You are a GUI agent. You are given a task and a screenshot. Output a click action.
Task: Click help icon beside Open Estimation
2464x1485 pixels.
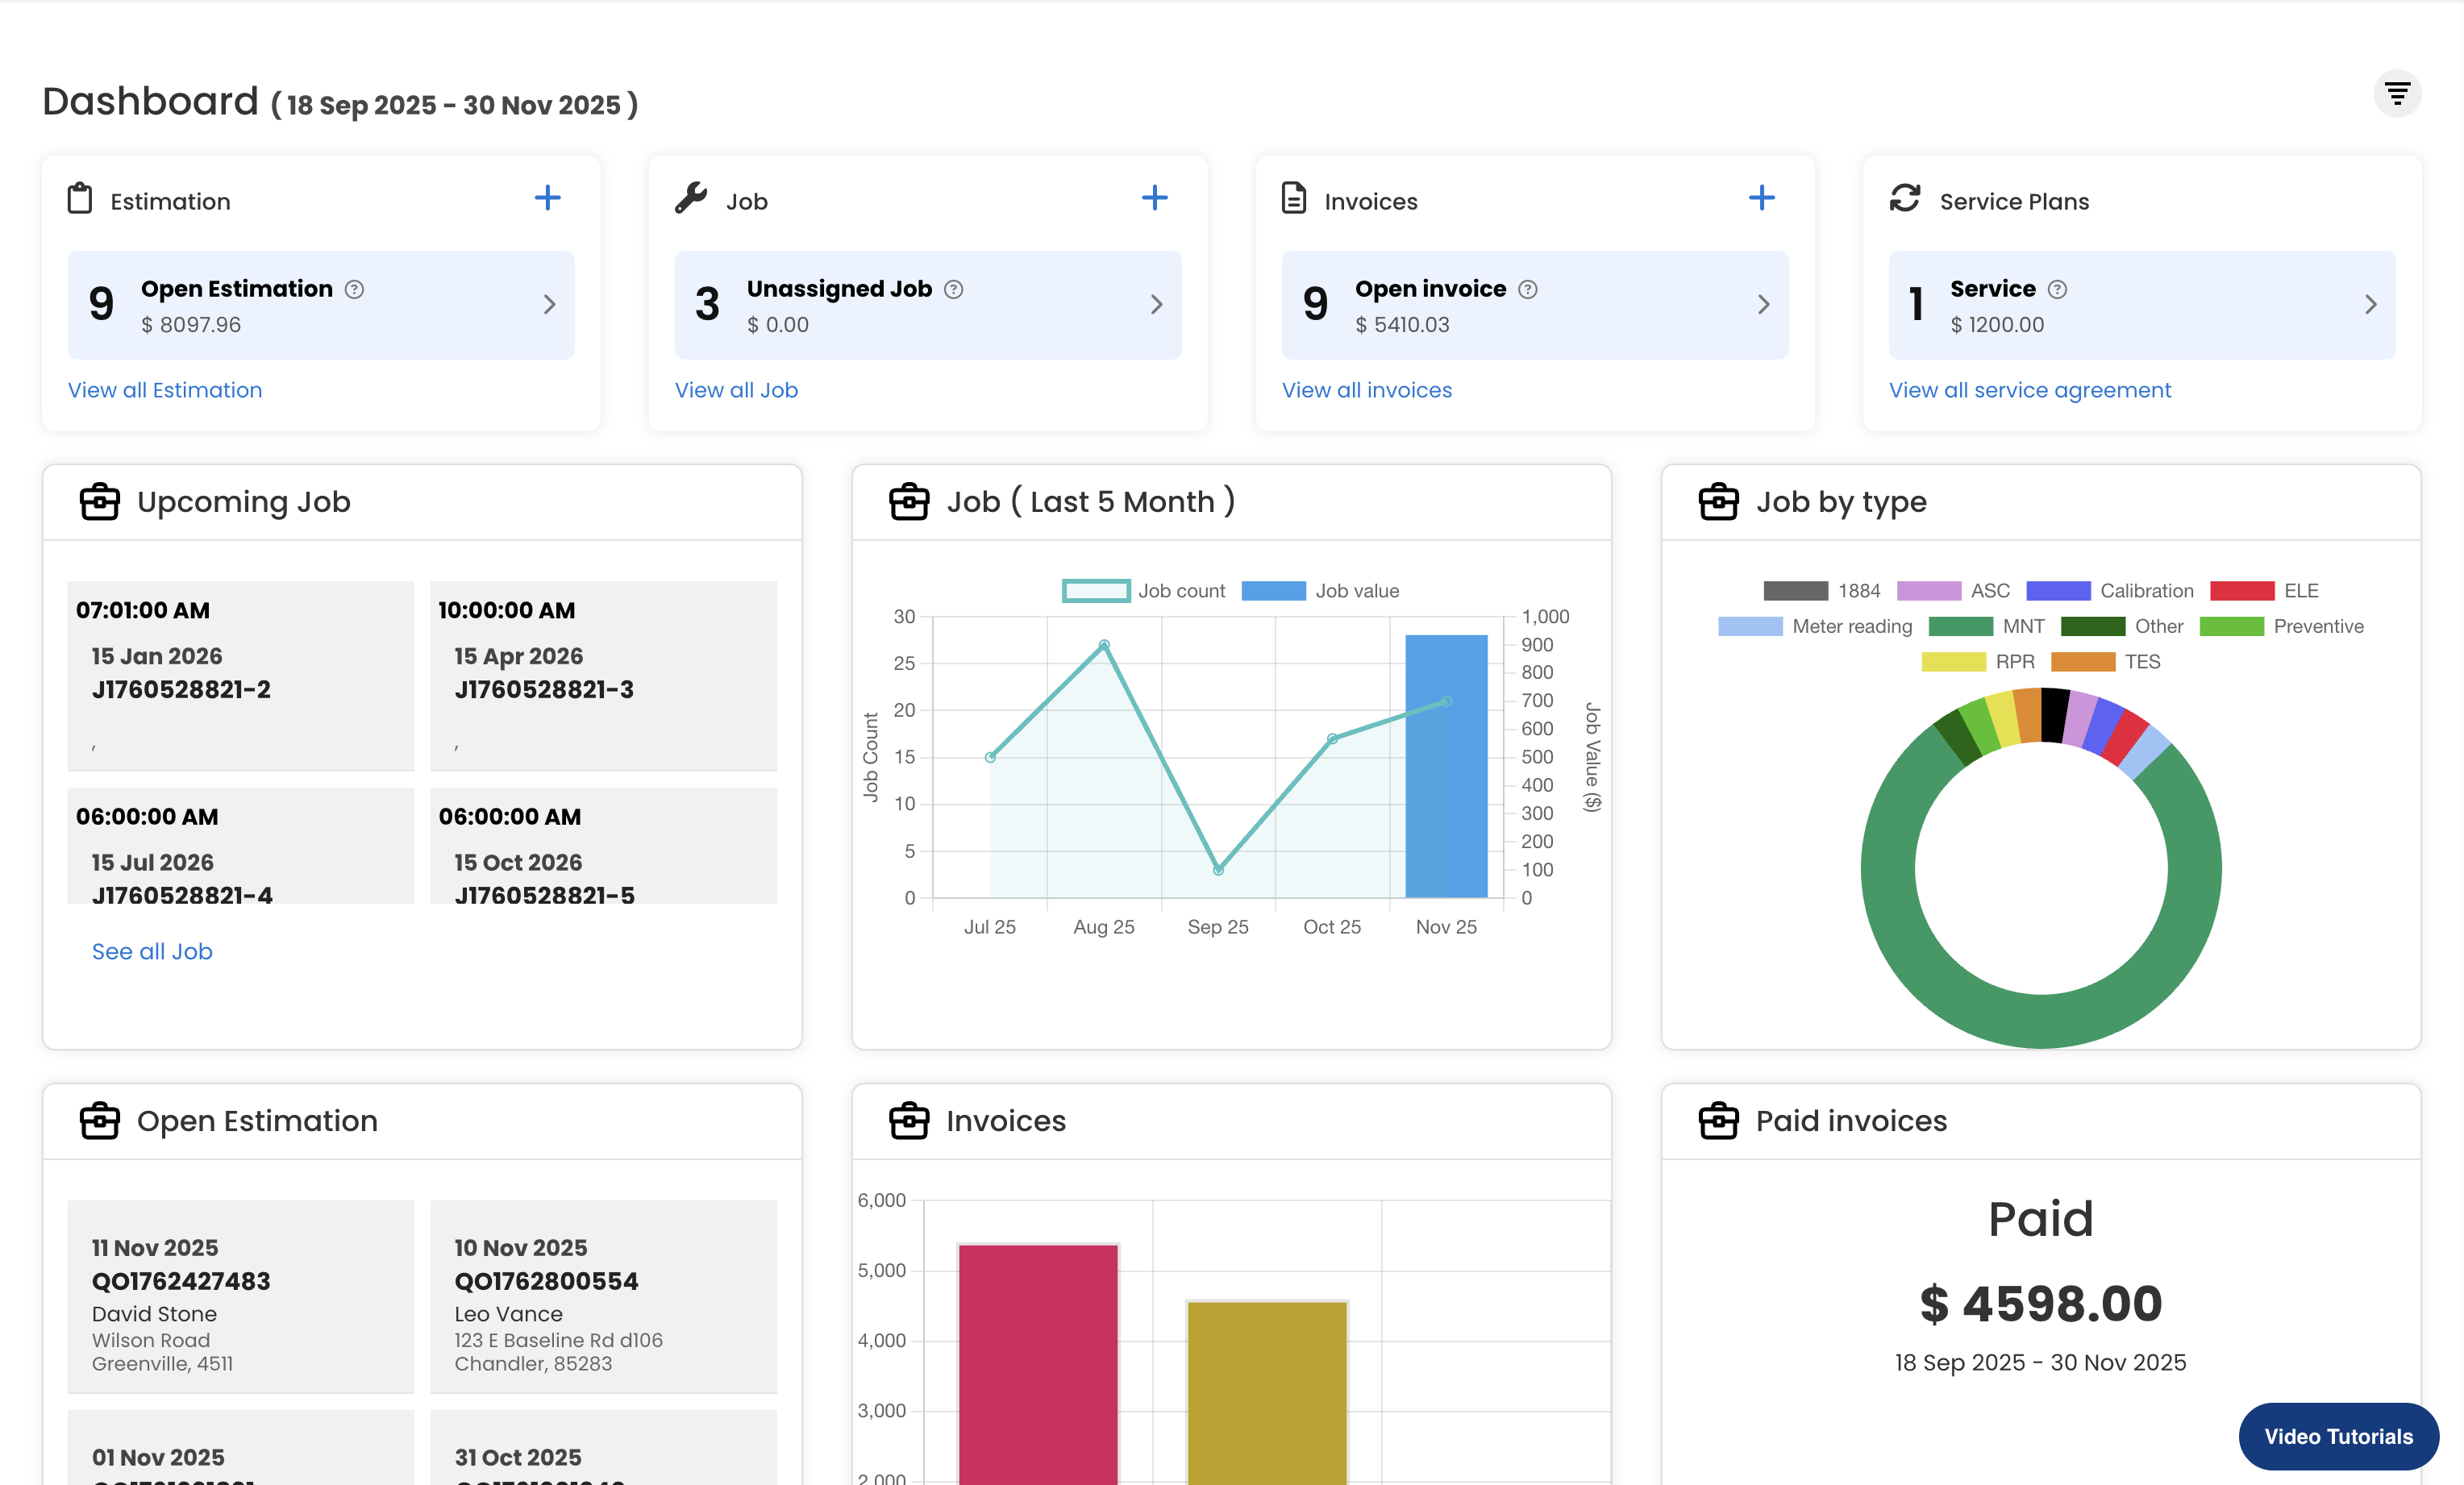pos(354,289)
